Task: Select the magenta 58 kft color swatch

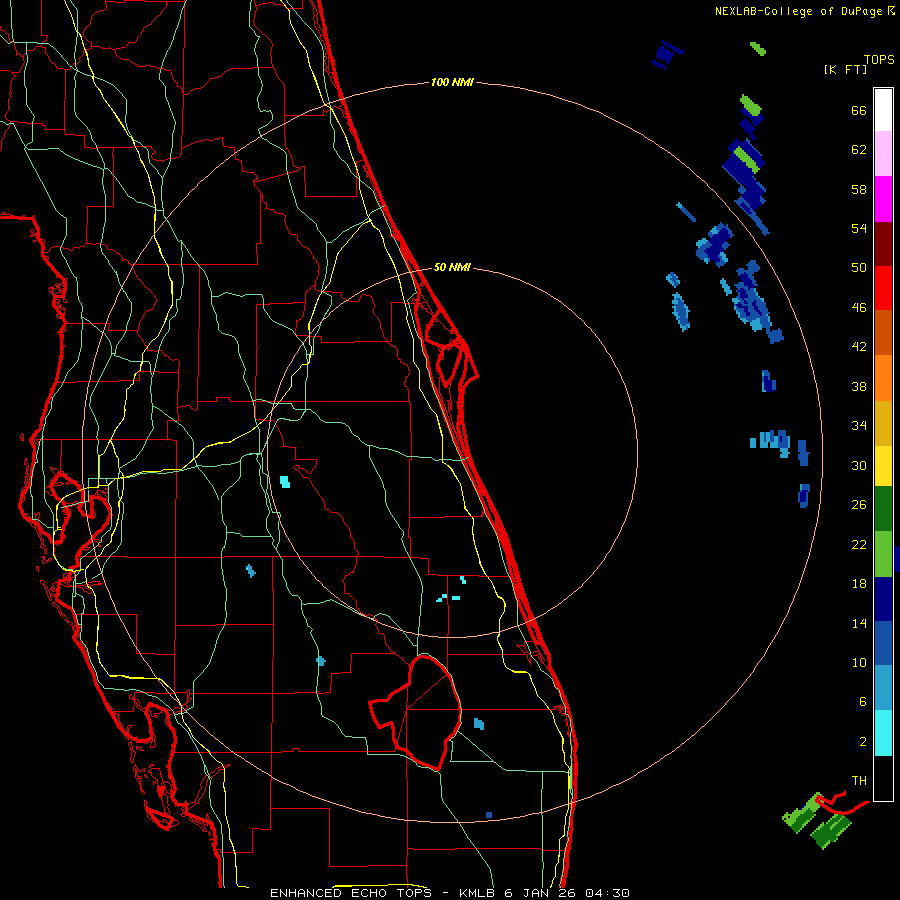Action: click(883, 199)
